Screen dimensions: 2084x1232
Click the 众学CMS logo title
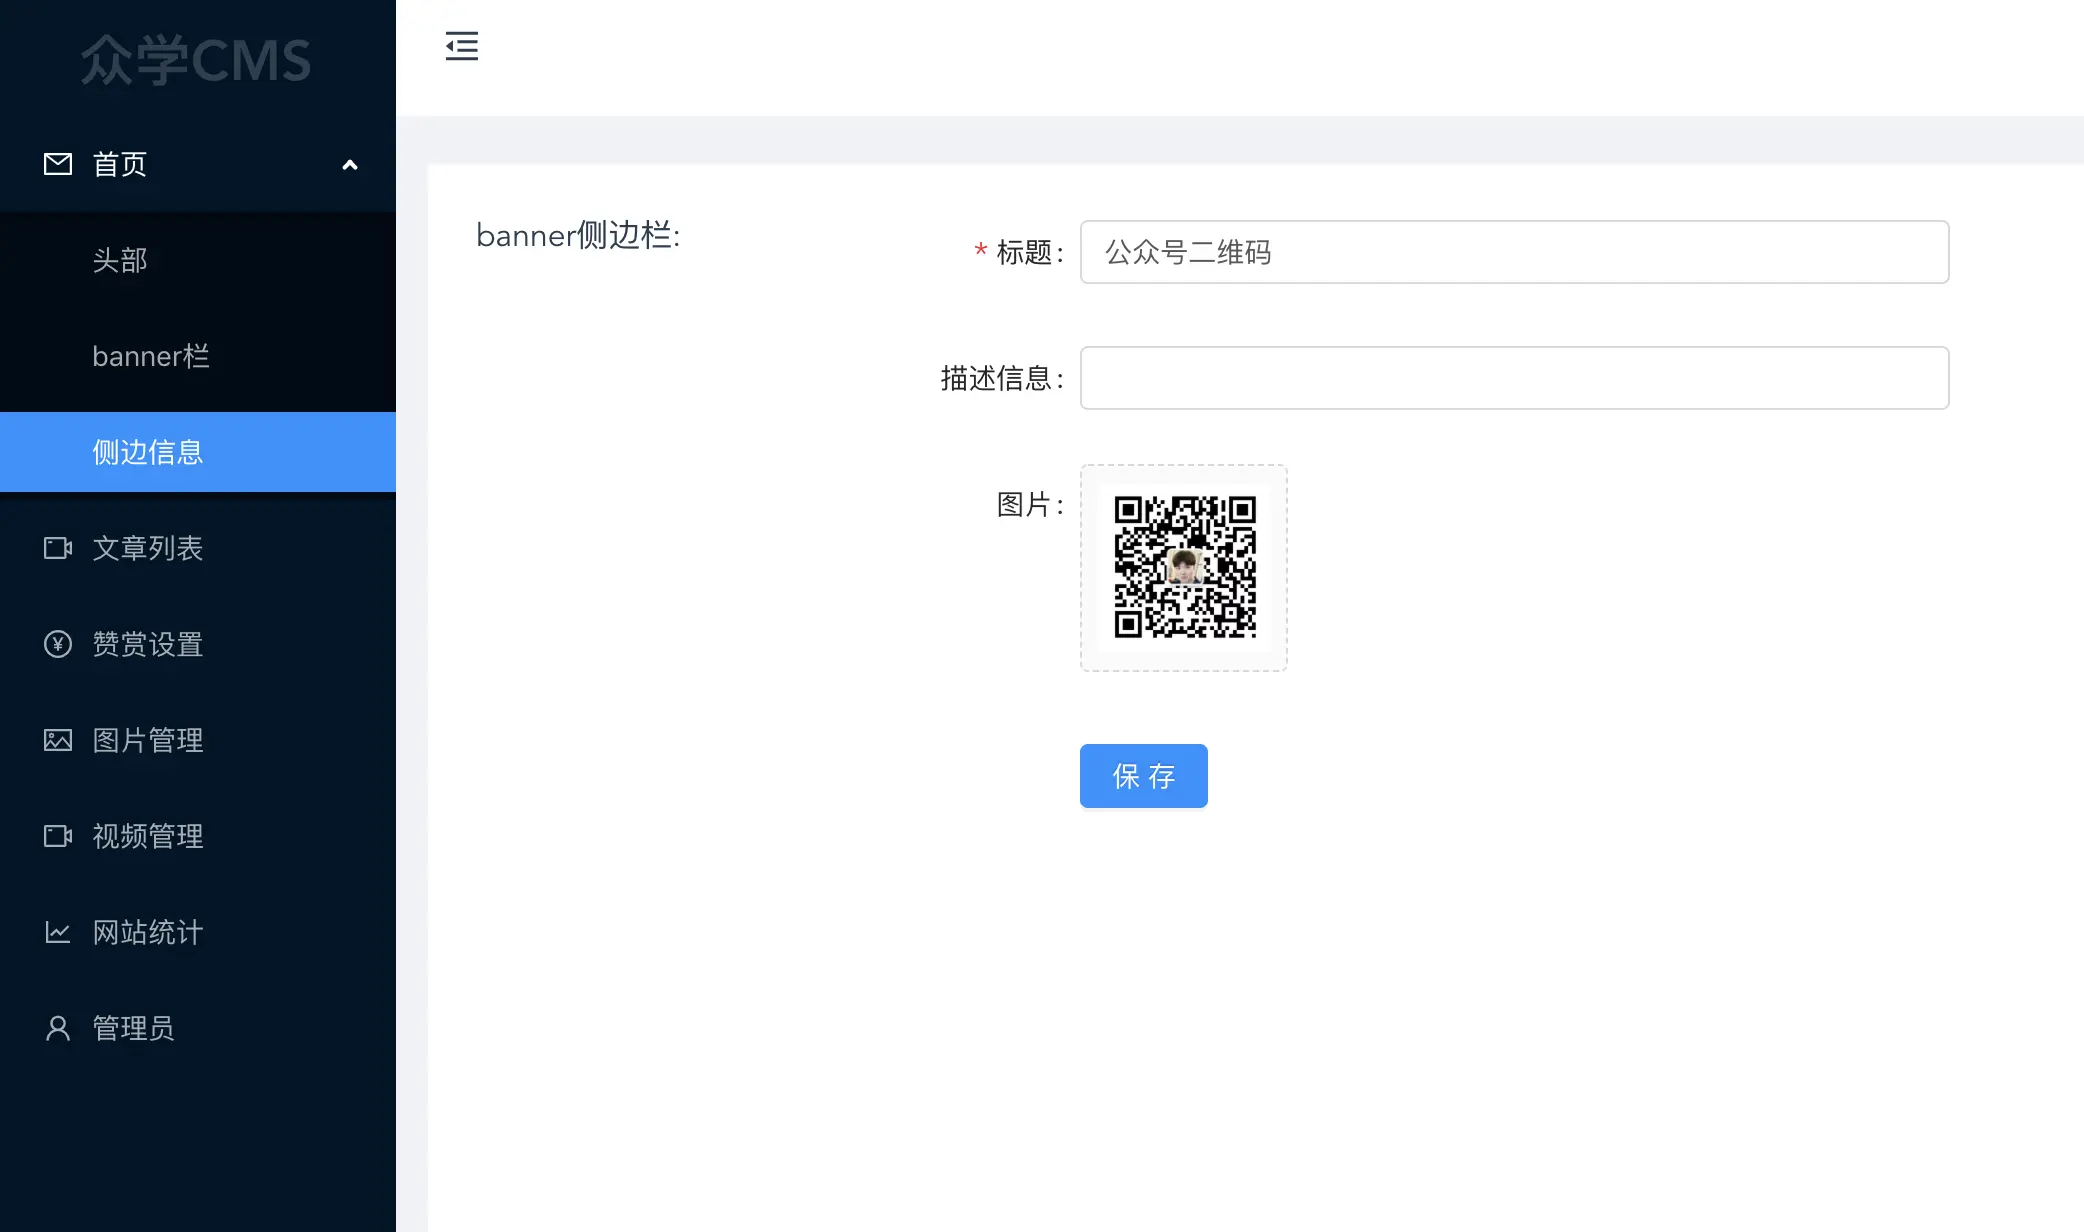tap(196, 60)
